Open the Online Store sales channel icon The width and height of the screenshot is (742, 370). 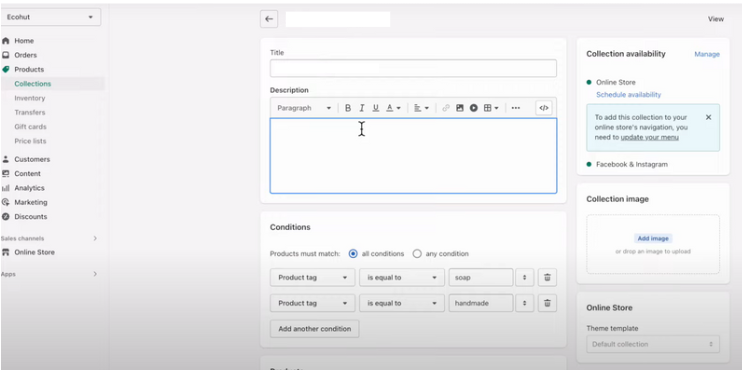coord(6,252)
